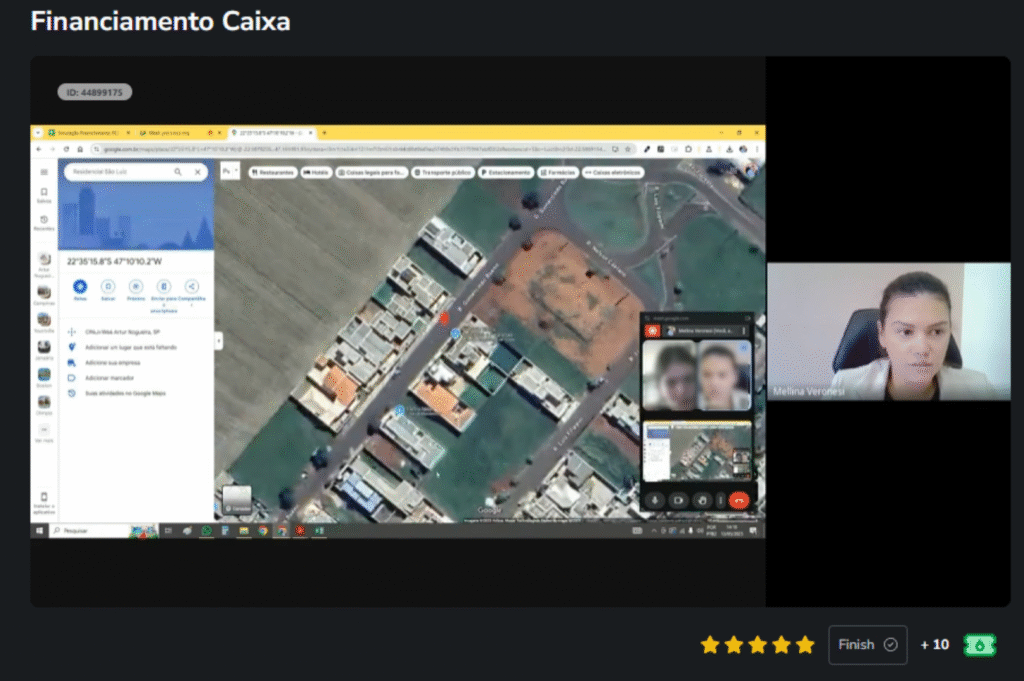Open the Recentes icon in Maps sidebar
1024x681 pixels.
44,220
